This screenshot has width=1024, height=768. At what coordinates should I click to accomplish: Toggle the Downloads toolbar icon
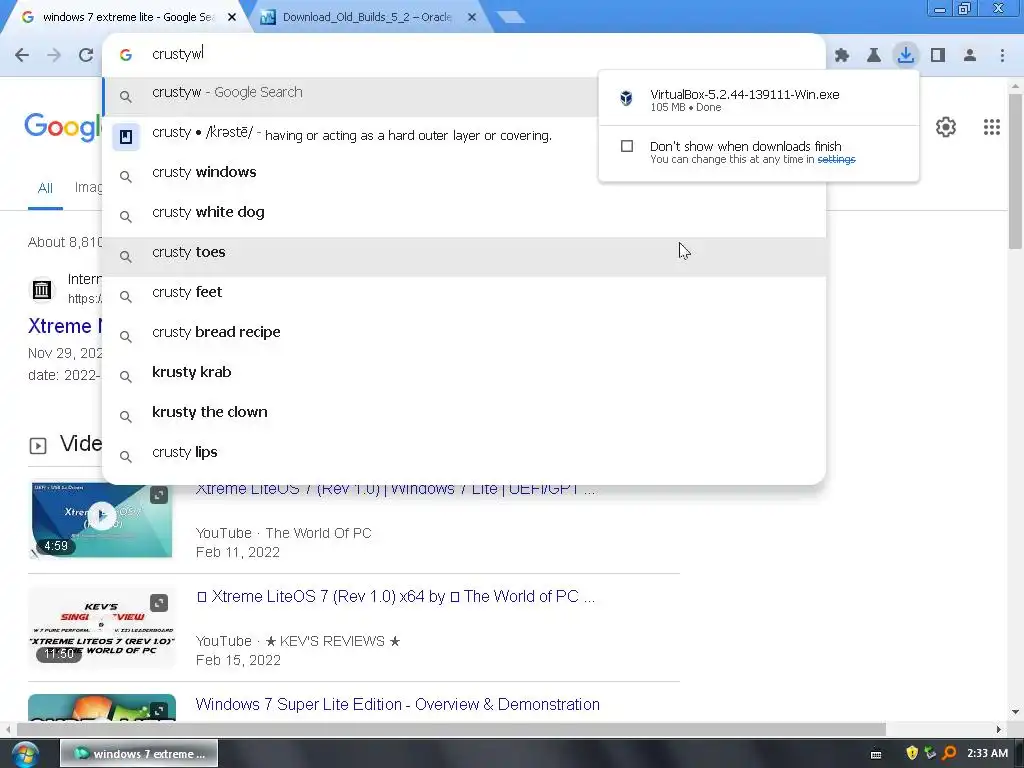point(906,55)
